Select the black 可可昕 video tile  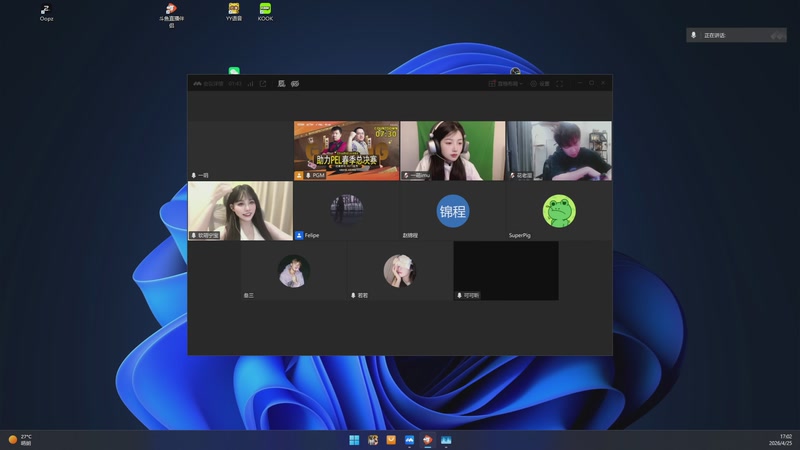[506, 271]
